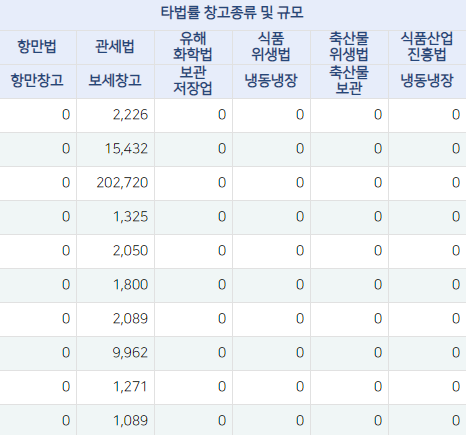Click the 식품산업 진흥법 header cell

427,46
